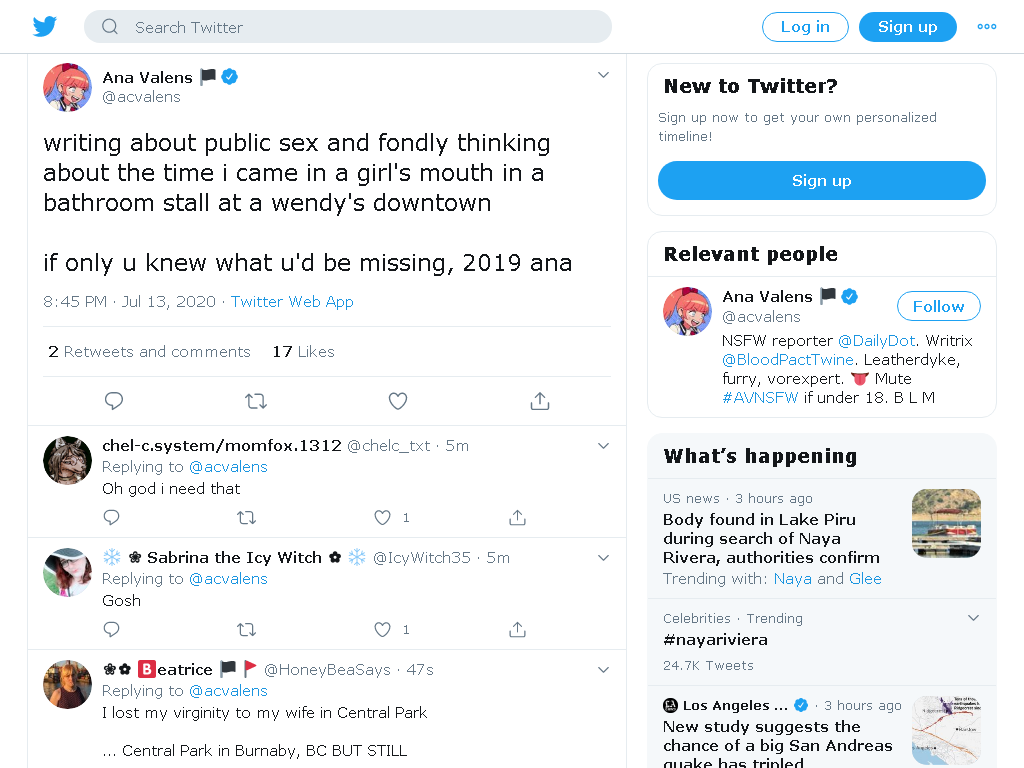Reply to Ana Valens' main tweet
Viewport: 1024px width, 768px height.
coord(114,401)
